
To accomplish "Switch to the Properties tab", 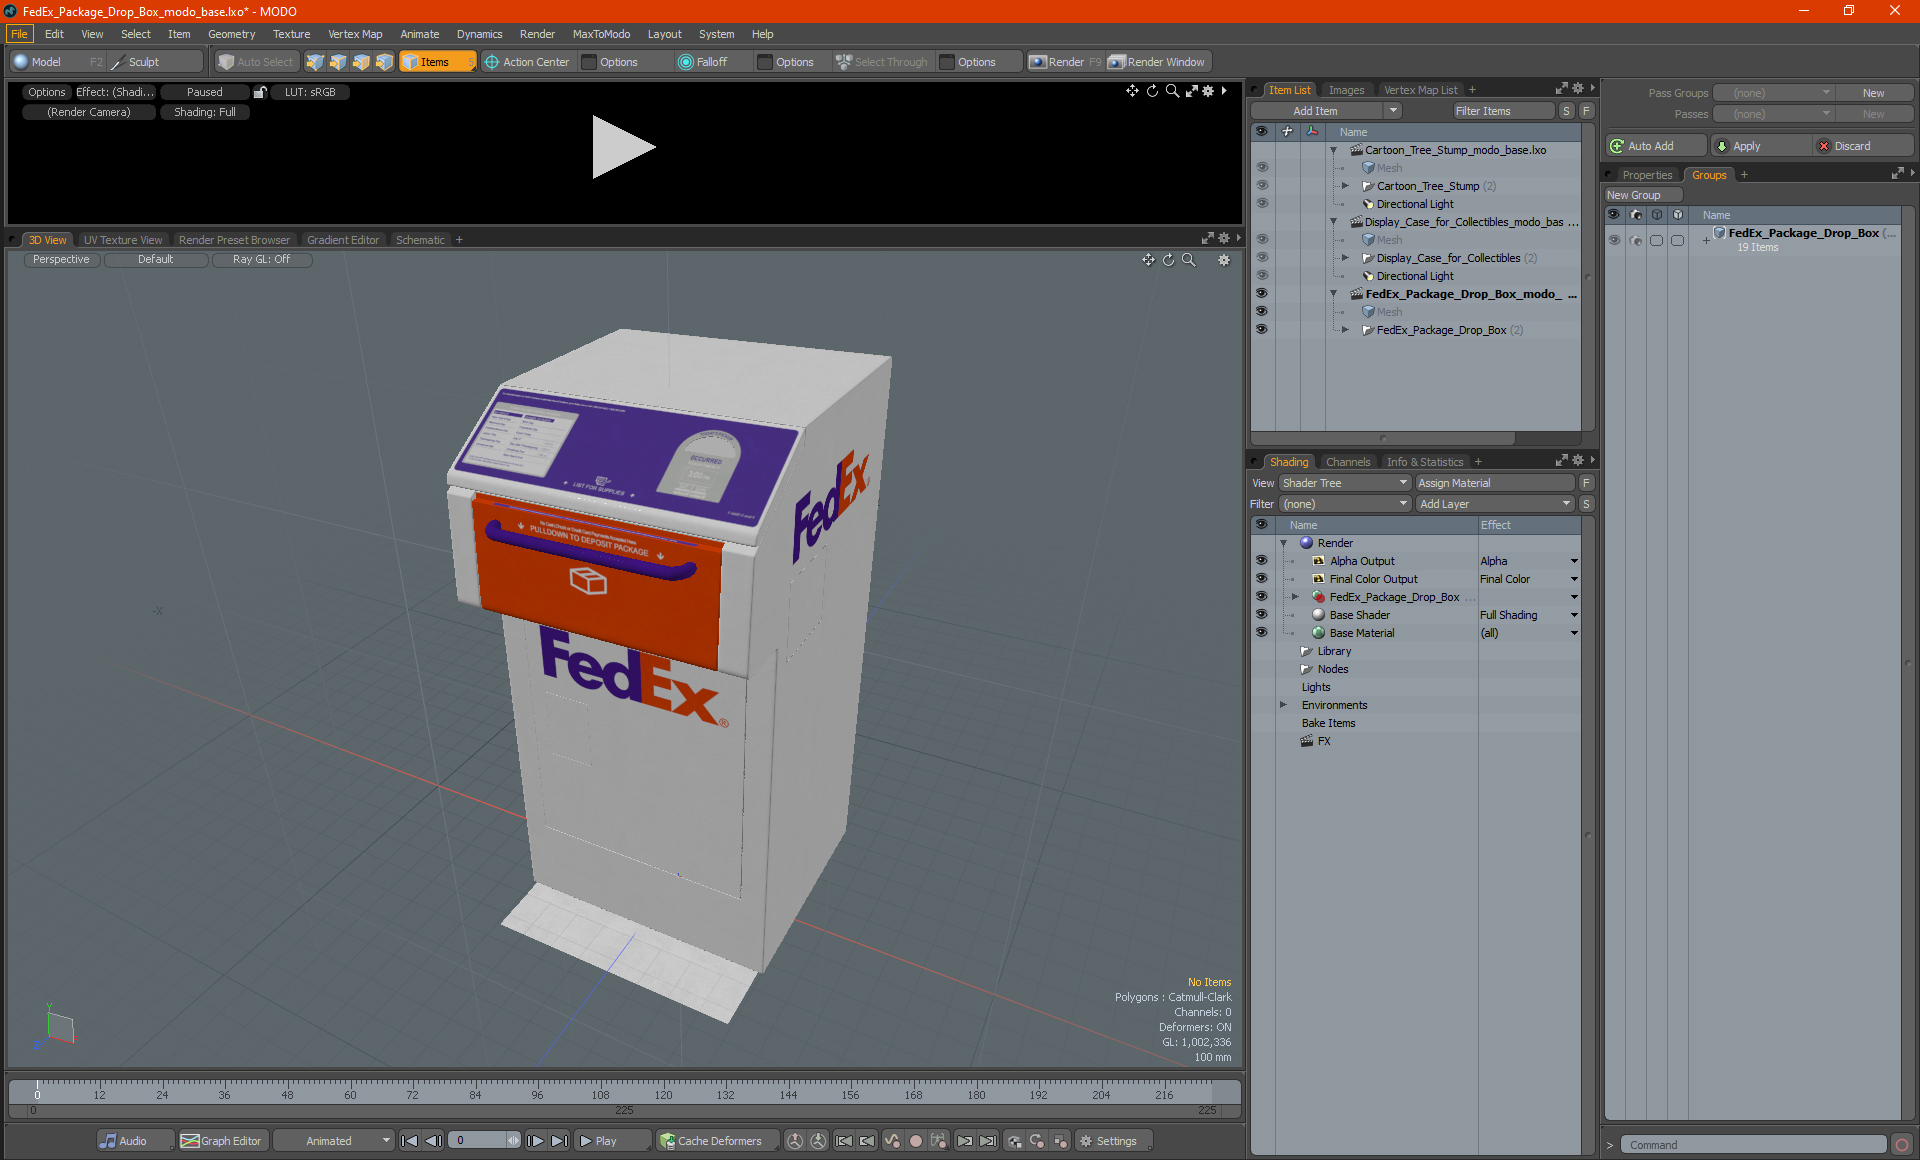I will (x=1647, y=175).
